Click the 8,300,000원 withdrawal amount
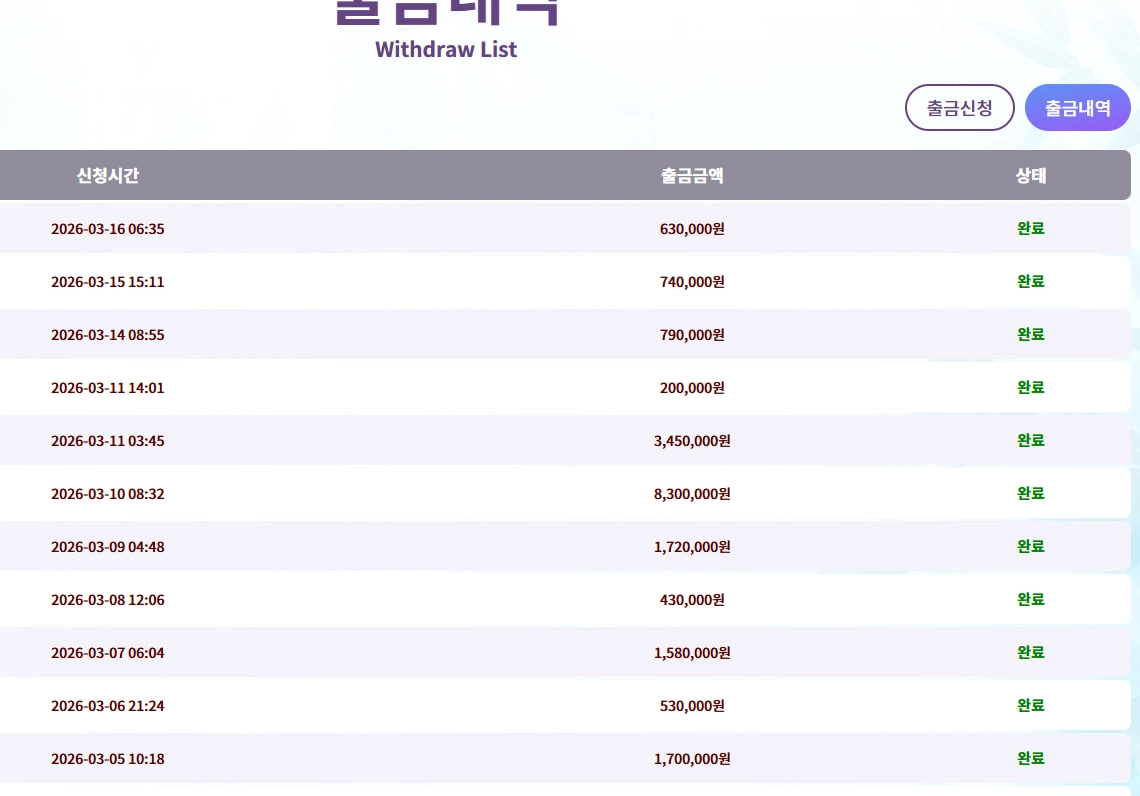This screenshot has width=1140, height=796. click(692, 494)
